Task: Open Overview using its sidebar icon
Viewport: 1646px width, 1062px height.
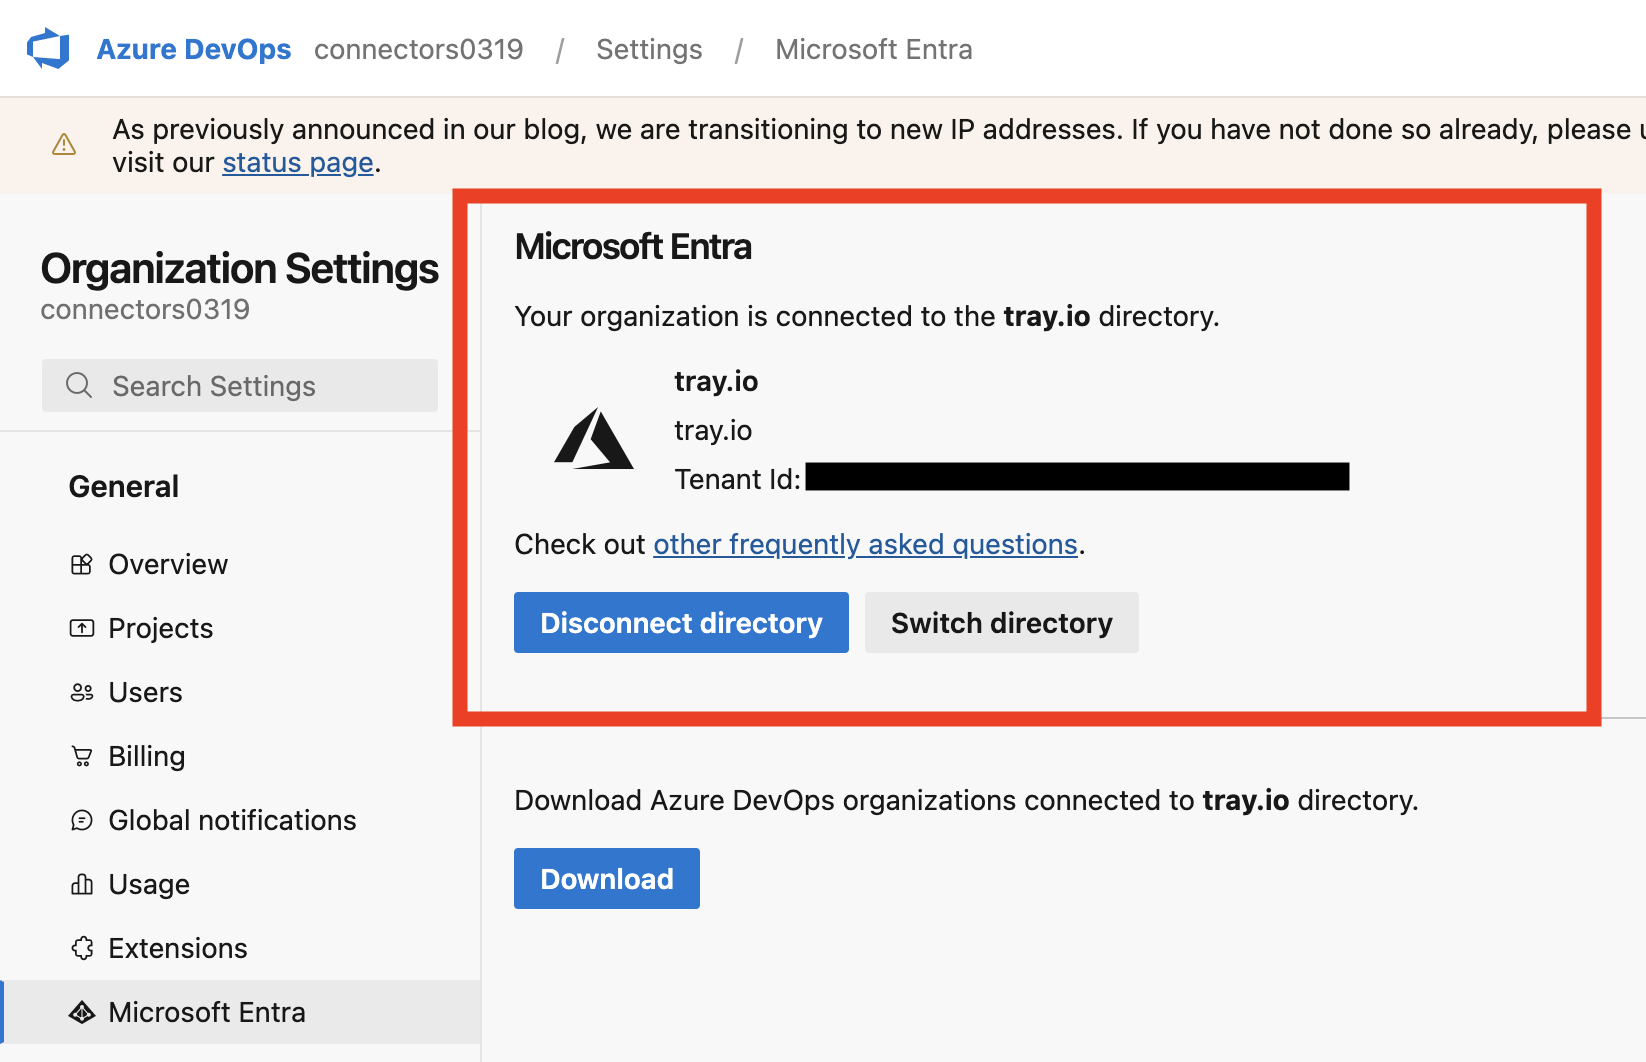Action: 81,564
